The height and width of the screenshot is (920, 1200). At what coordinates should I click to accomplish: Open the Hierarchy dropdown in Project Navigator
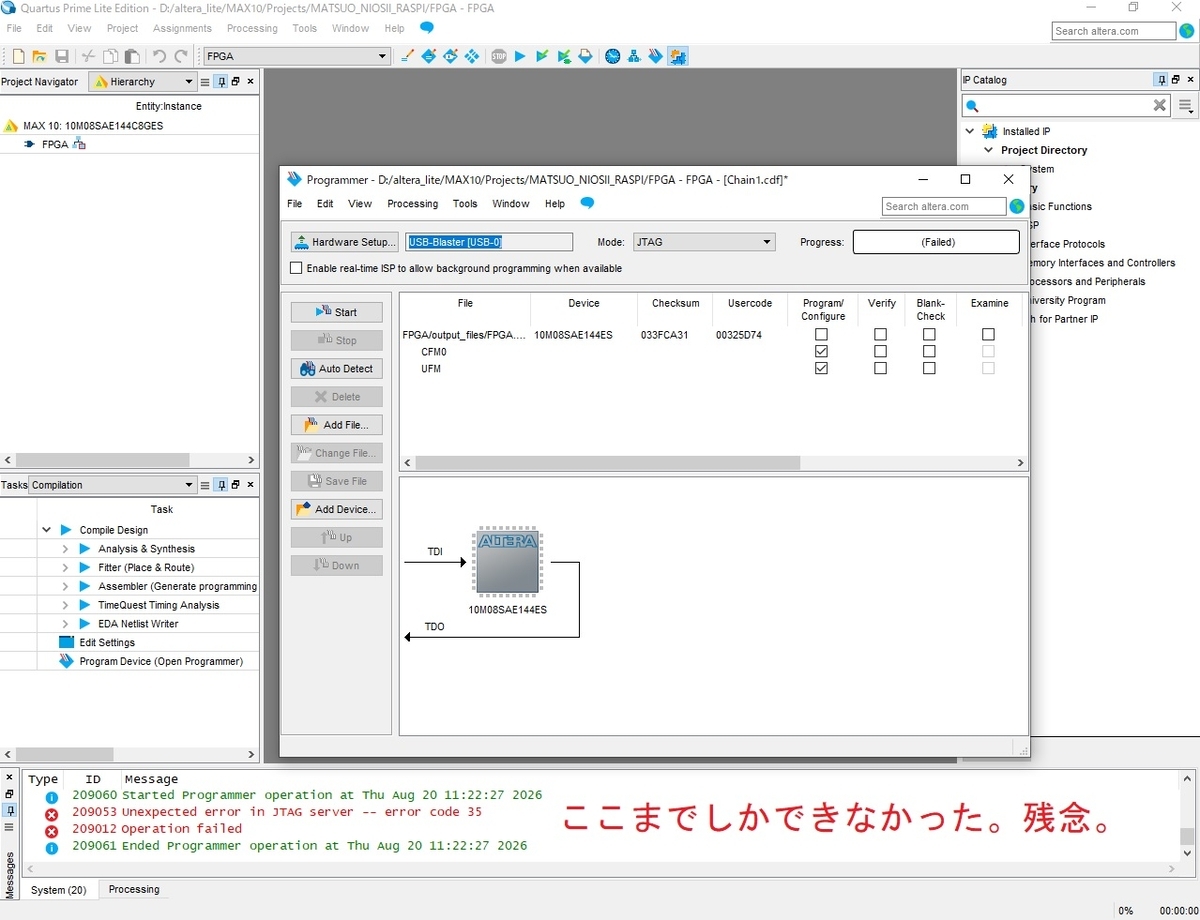143,82
